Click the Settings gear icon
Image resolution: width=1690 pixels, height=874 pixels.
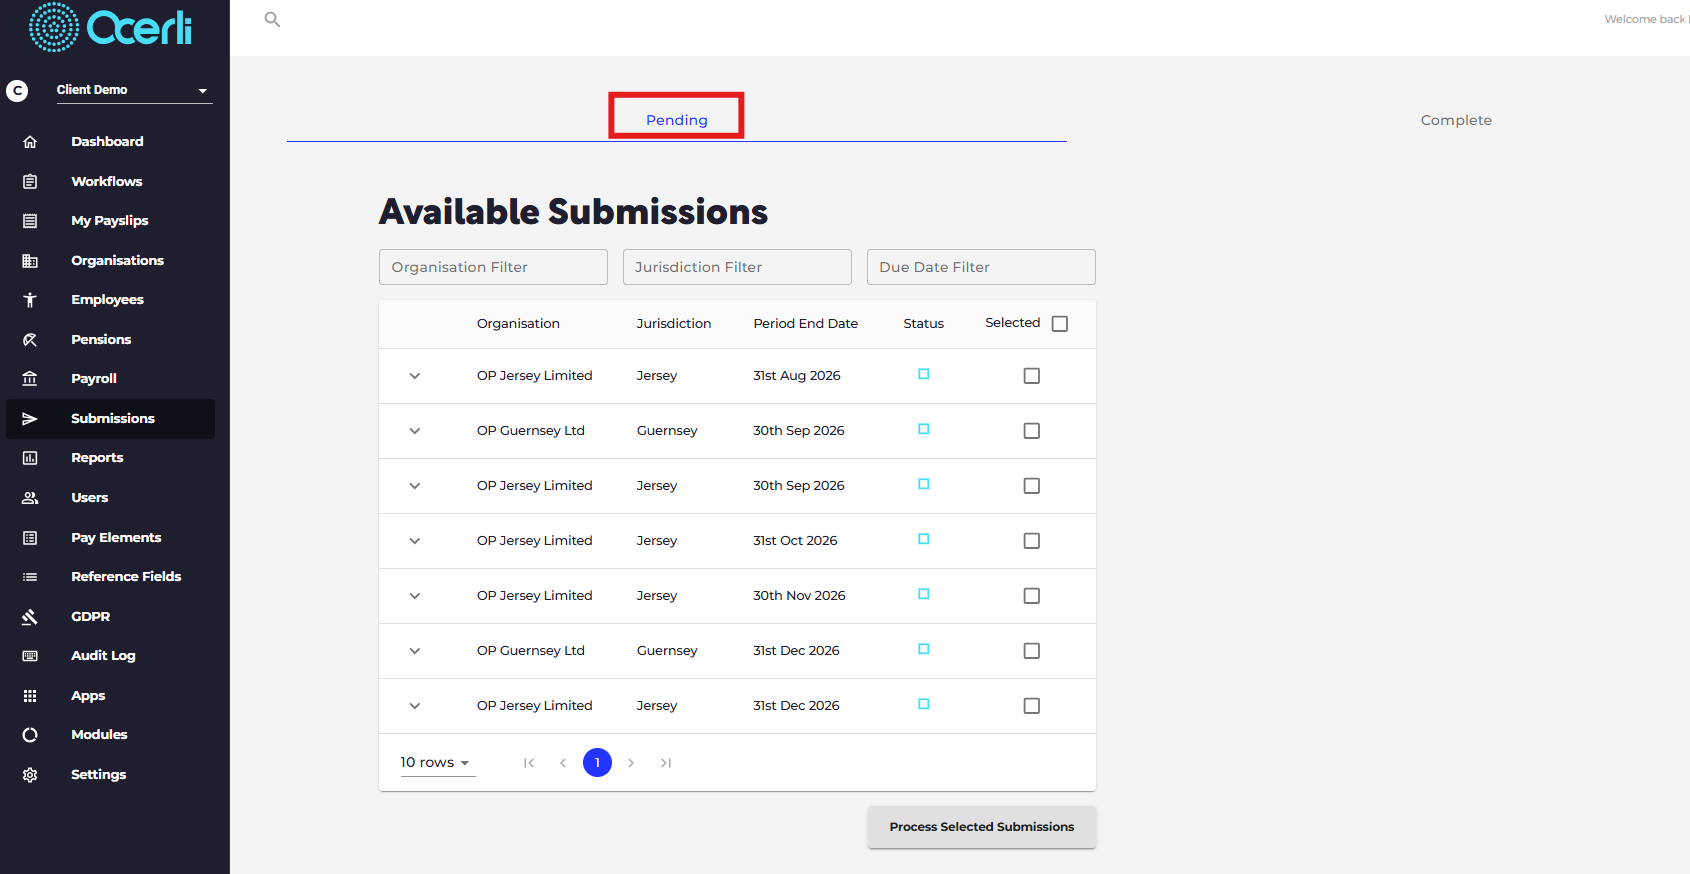30,775
